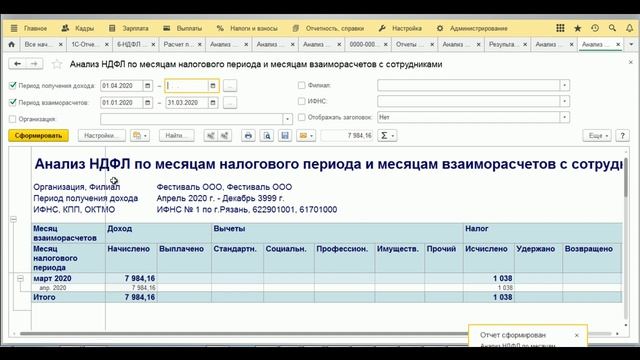Go to the home page tab icon
The height and width of the screenshot is (360, 640).
(11, 44)
